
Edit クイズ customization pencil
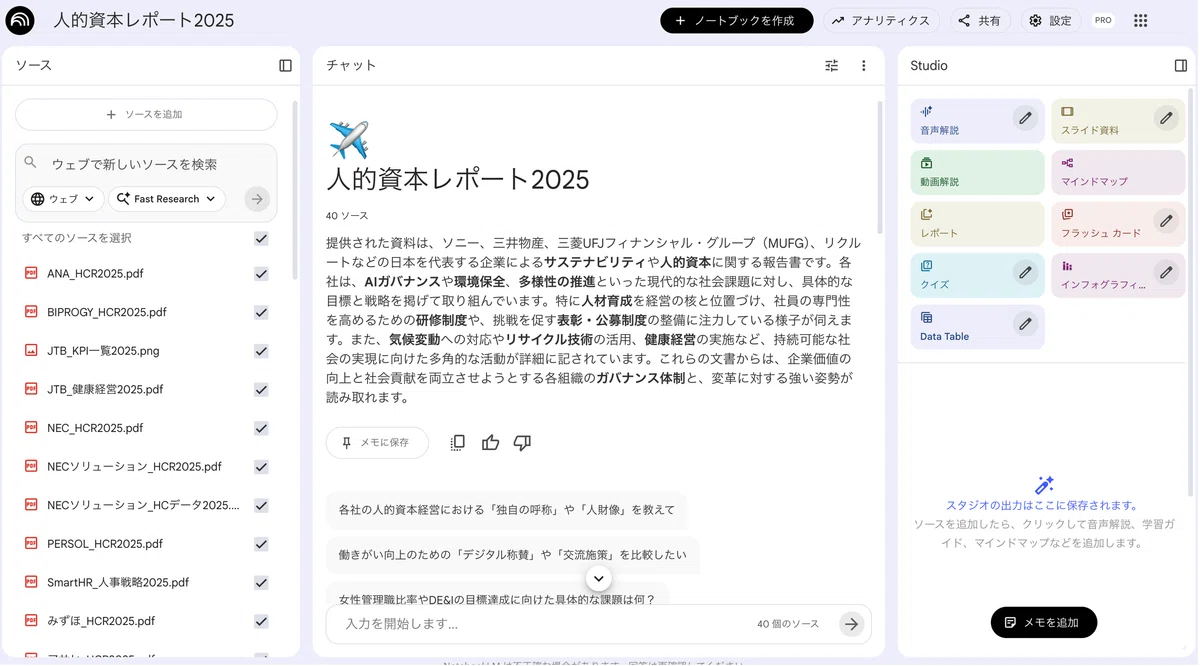tap(1025, 272)
